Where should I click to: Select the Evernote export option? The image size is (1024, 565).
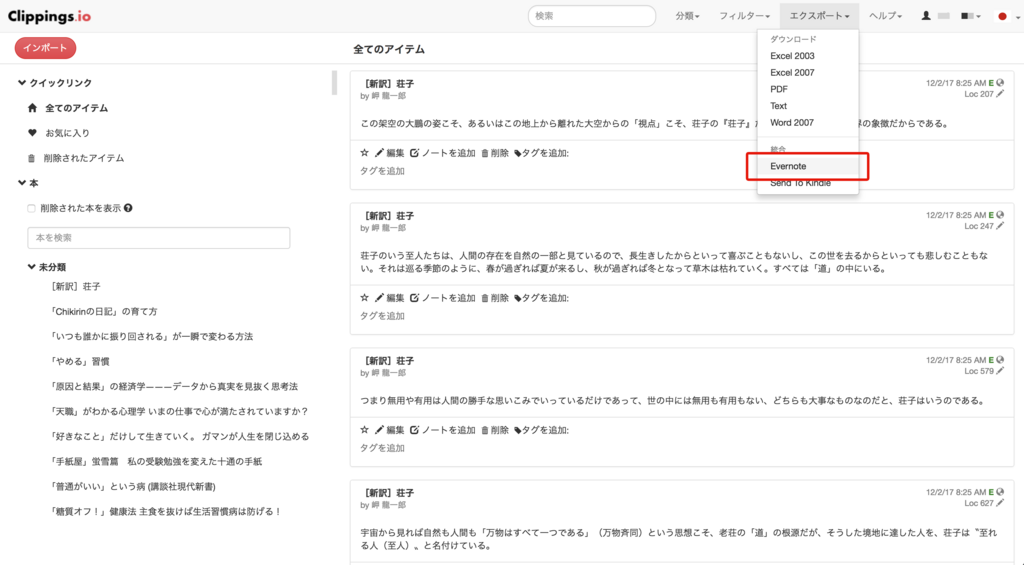click(808, 166)
